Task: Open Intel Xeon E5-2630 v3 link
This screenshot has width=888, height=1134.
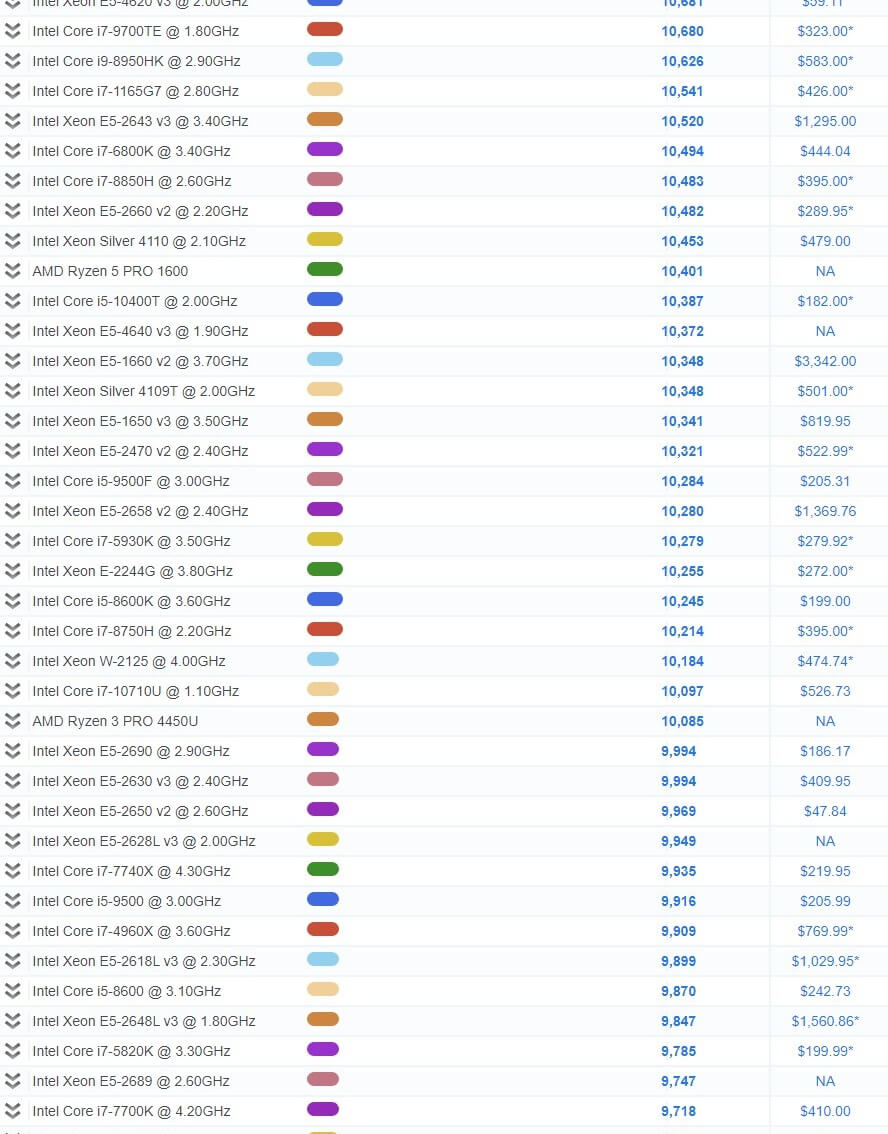Action: coord(140,781)
